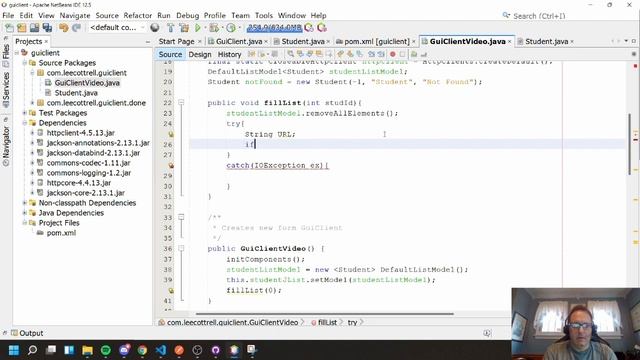
Task: Click the red Start Macro Recording icon
Action: pyautogui.click(x=393, y=54)
